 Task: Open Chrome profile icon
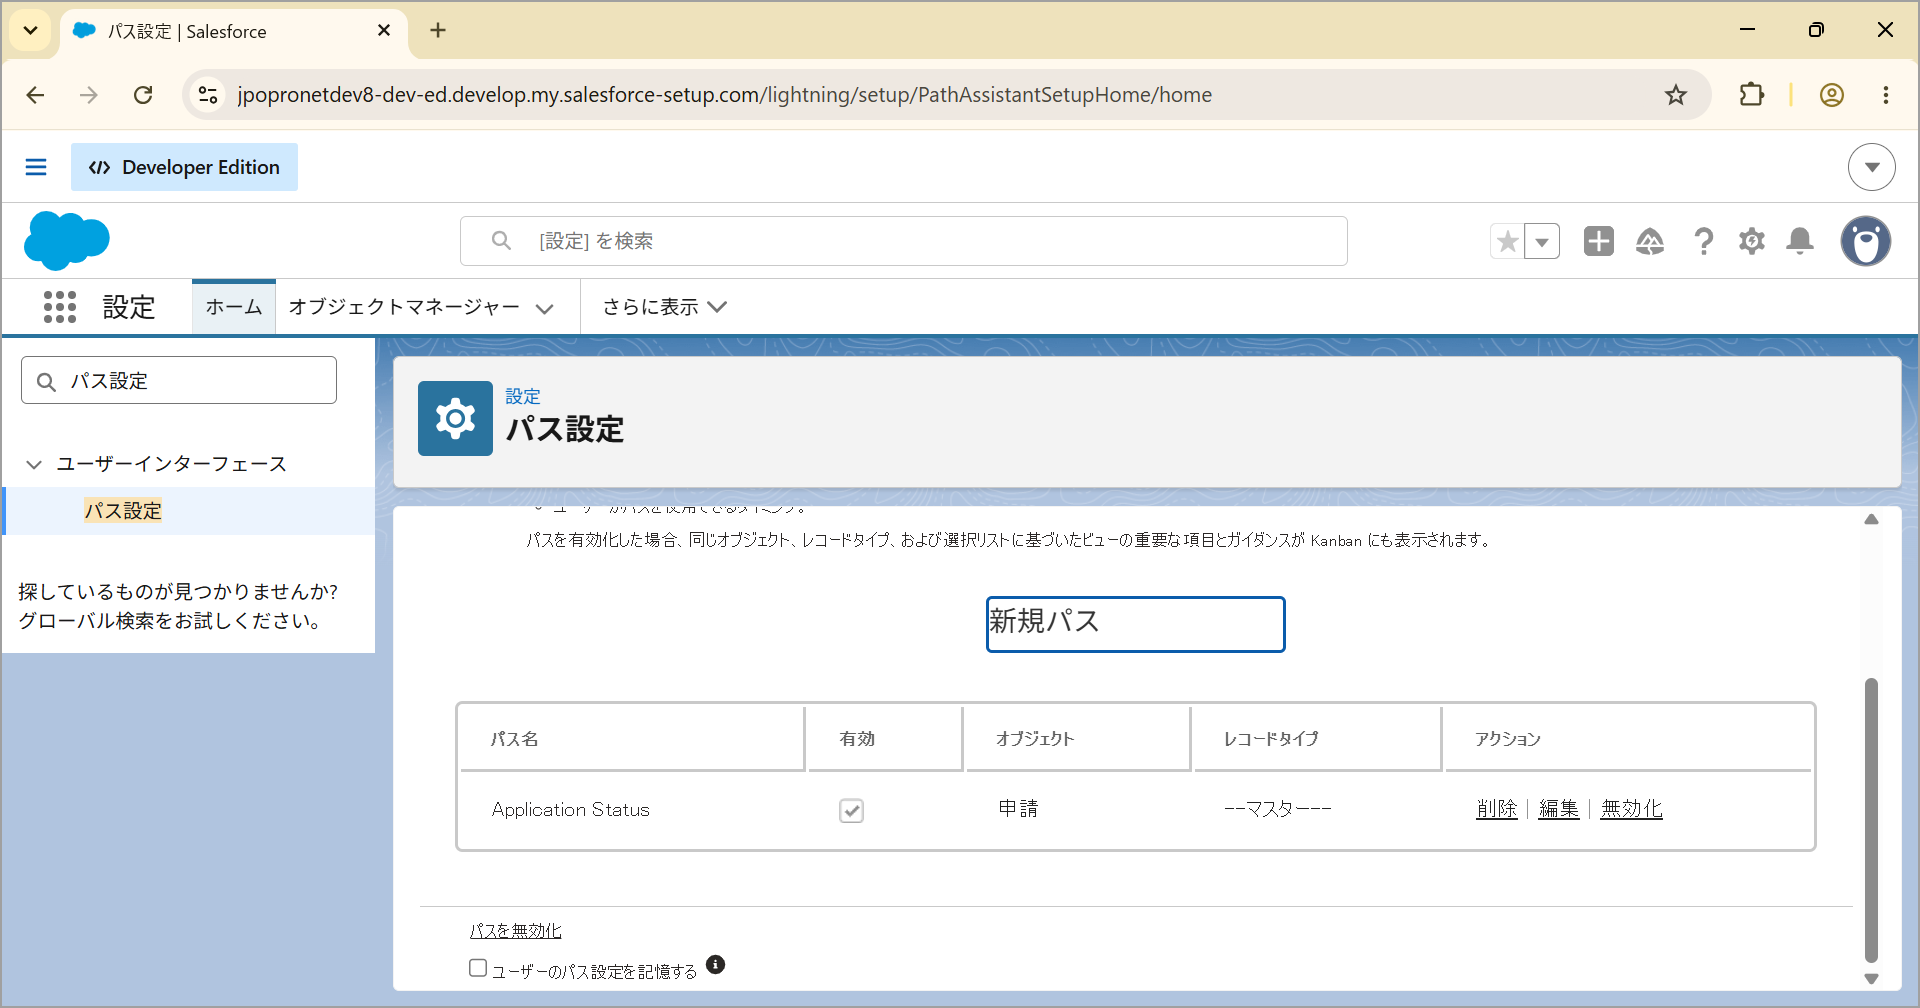pyautogui.click(x=1832, y=95)
